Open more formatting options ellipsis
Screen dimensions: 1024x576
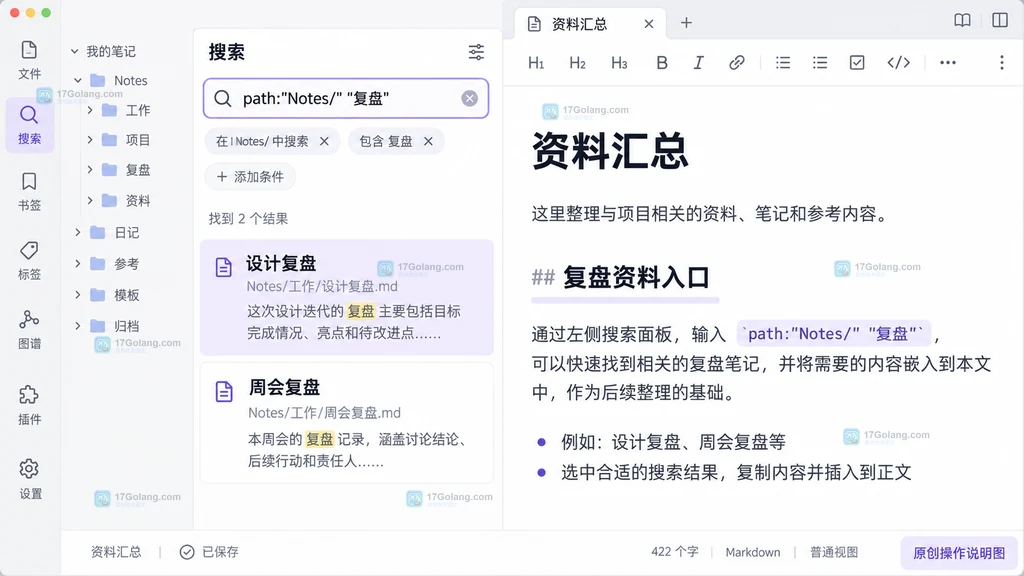tap(948, 63)
